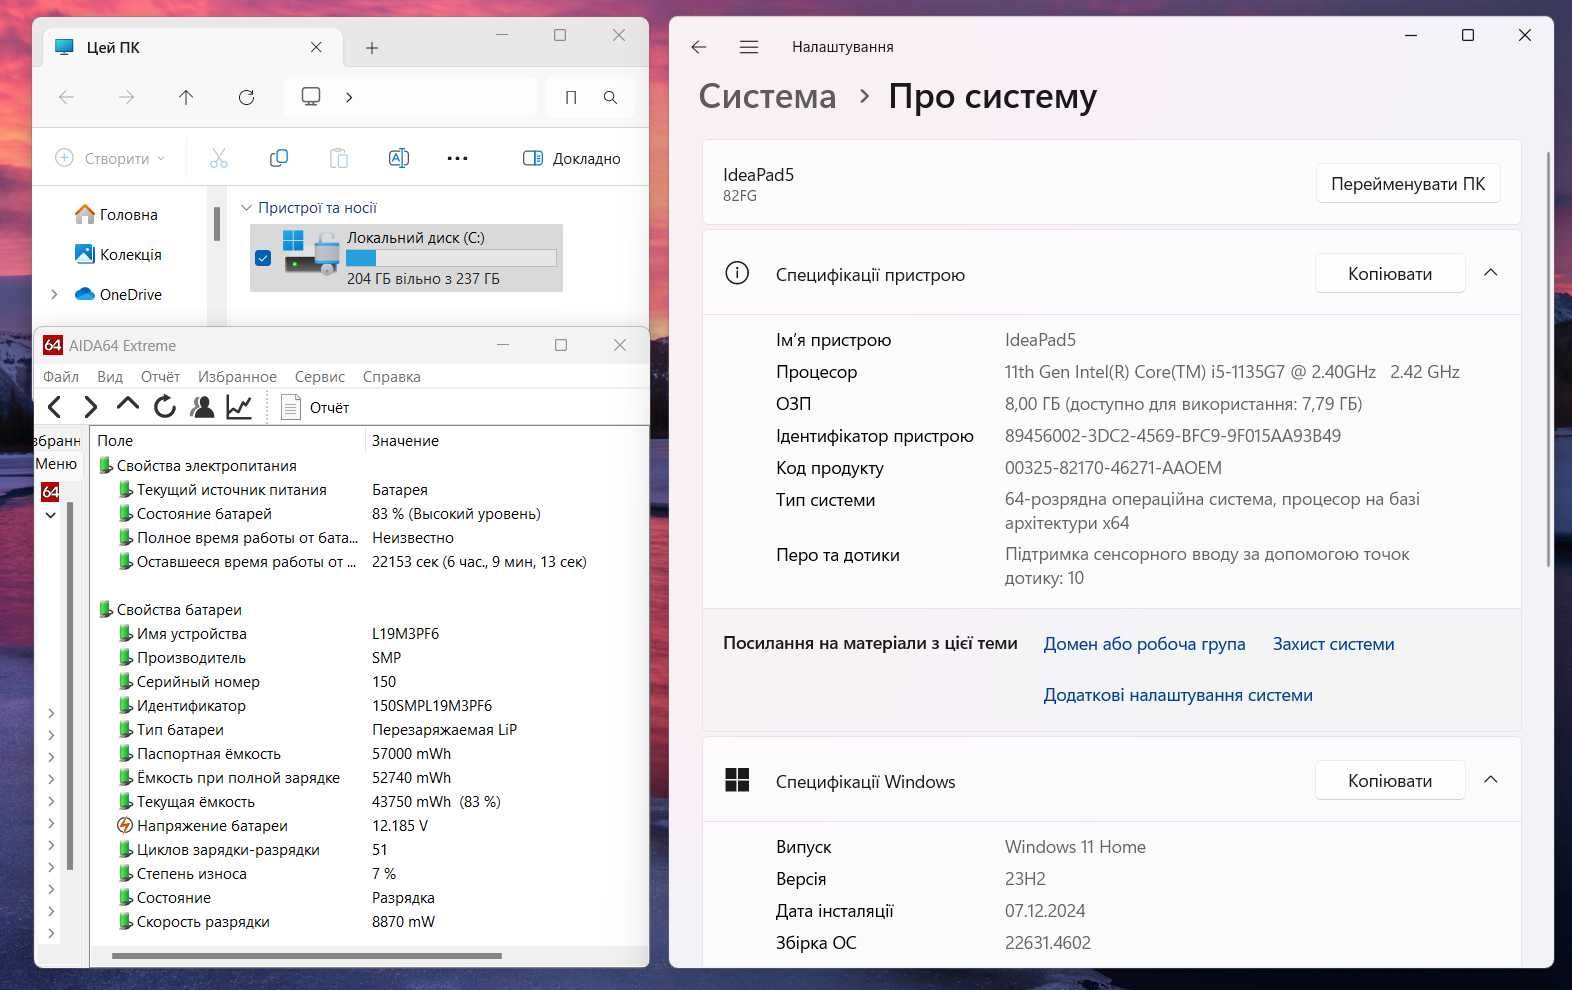Copy Windows specs with Копіювати button
Screen dimensions: 1572x990
(1390, 780)
